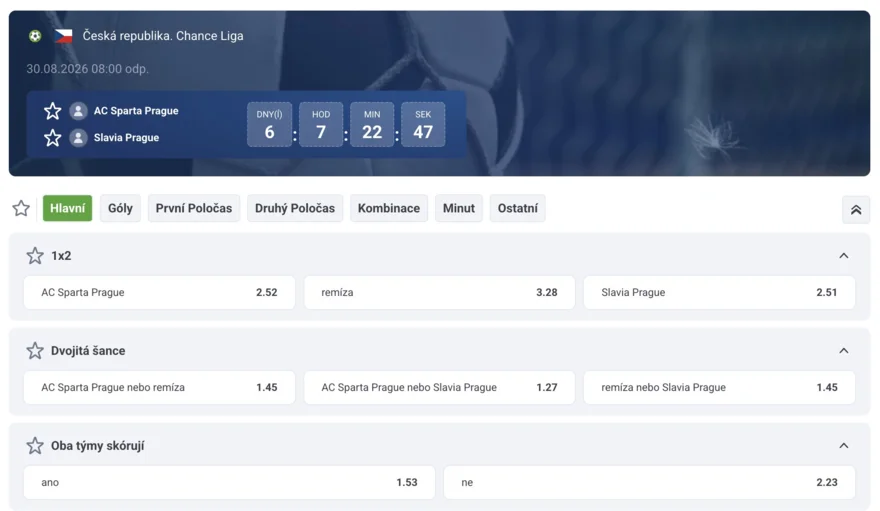Pick AC Sparta Prague nebo remíza 1.45
Screen dimensions: 880x511
coord(159,388)
